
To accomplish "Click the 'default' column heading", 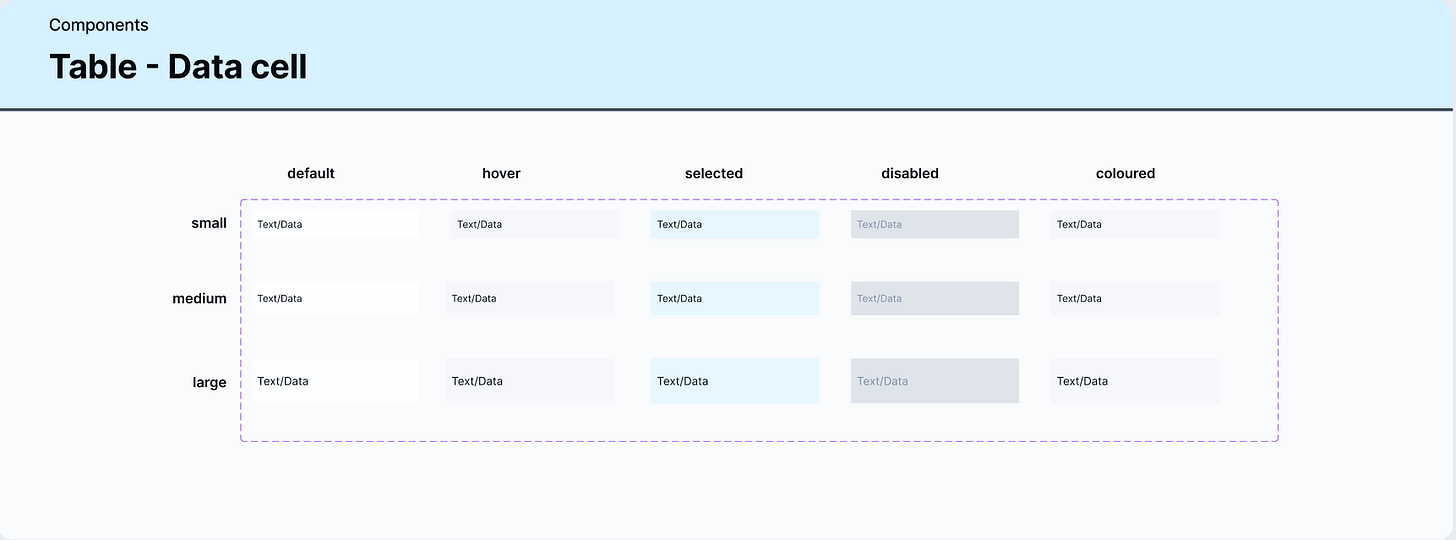I will coord(311,173).
